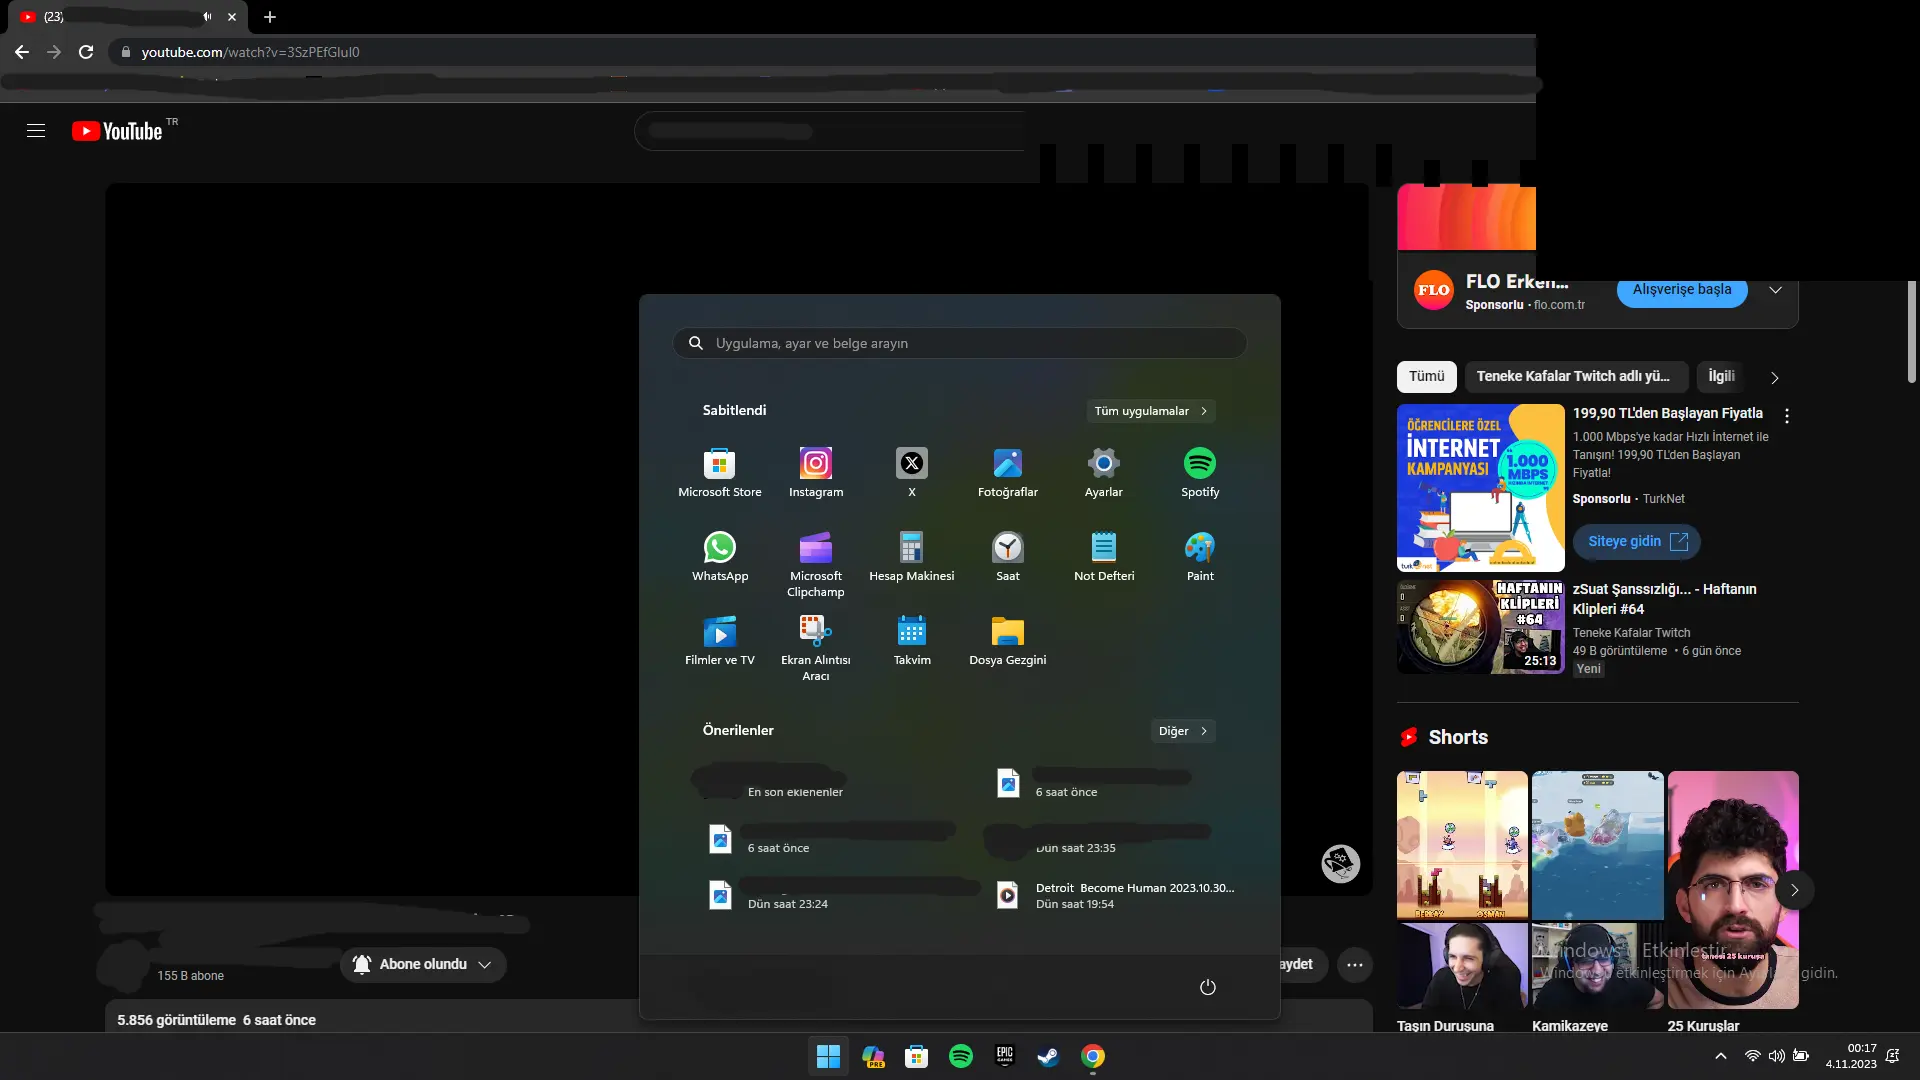
Task: Click Start menu search field
Action: coord(959,343)
